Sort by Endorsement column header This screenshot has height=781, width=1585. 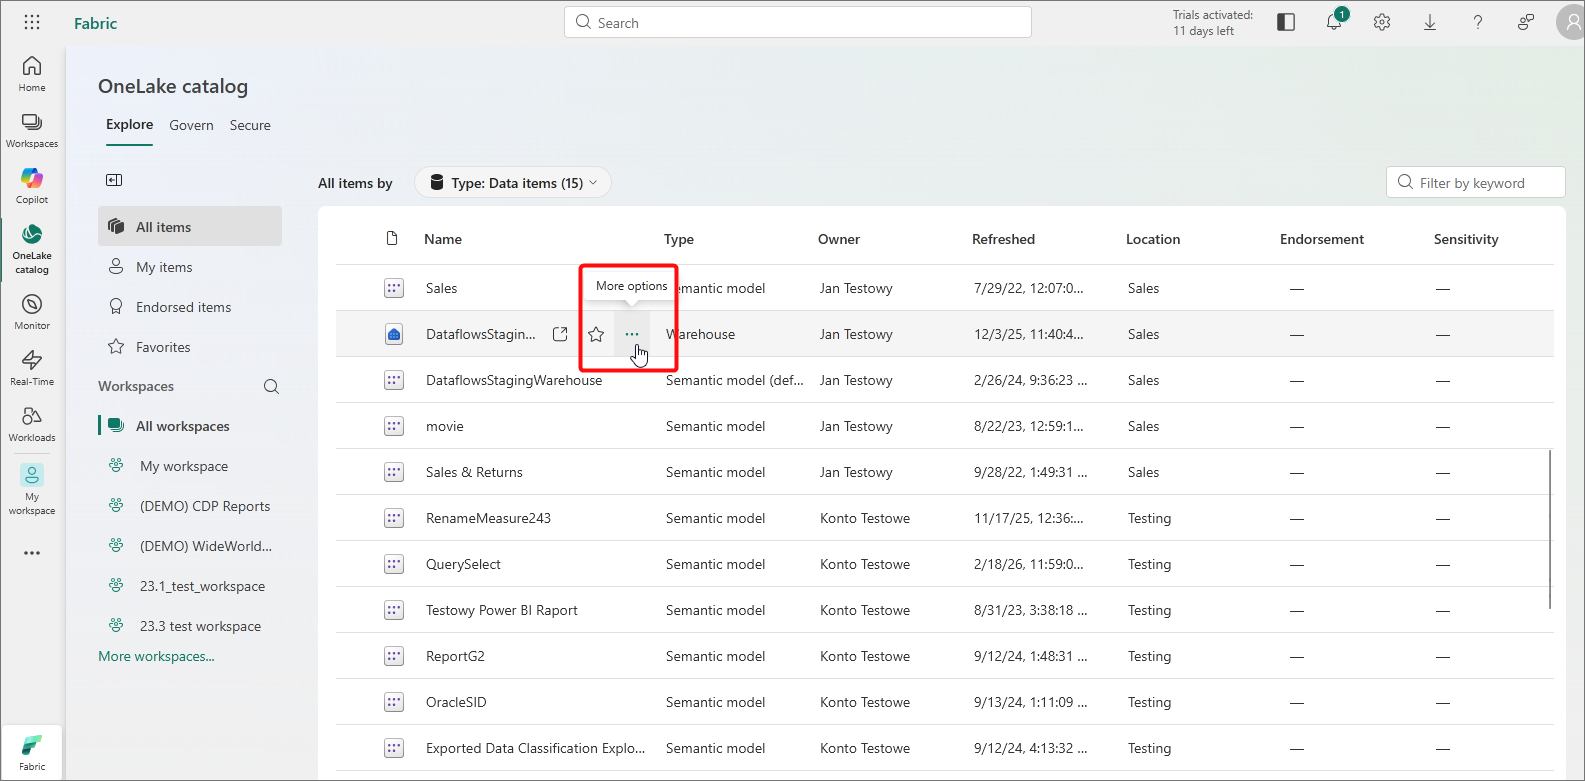point(1322,239)
